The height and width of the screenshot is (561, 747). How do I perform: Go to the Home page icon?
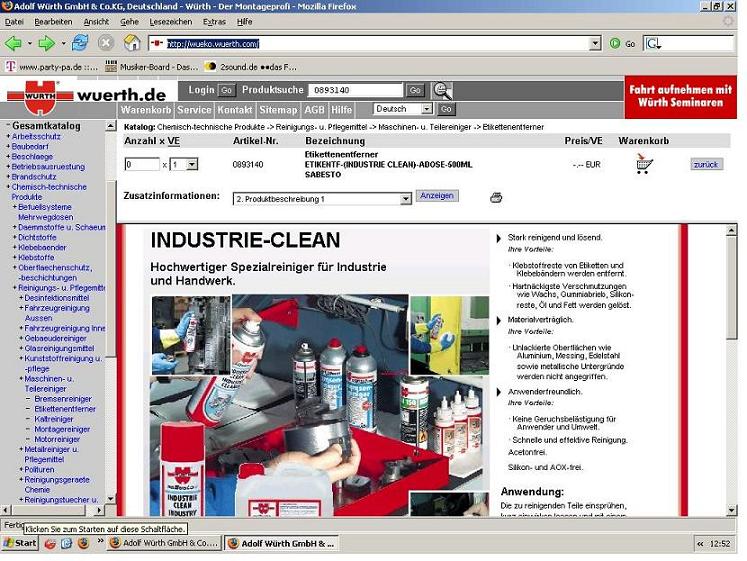click(132, 43)
